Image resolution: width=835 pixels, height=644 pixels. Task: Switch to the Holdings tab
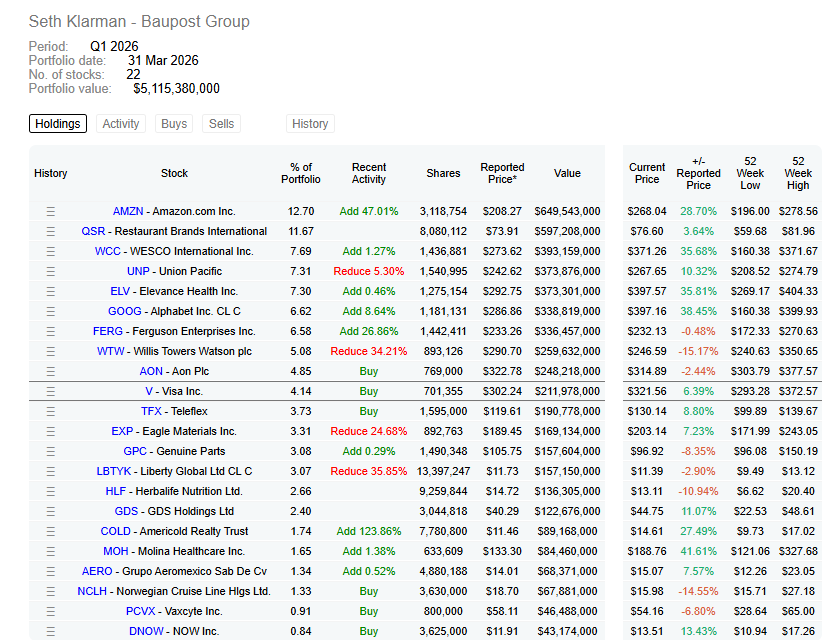click(x=58, y=124)
